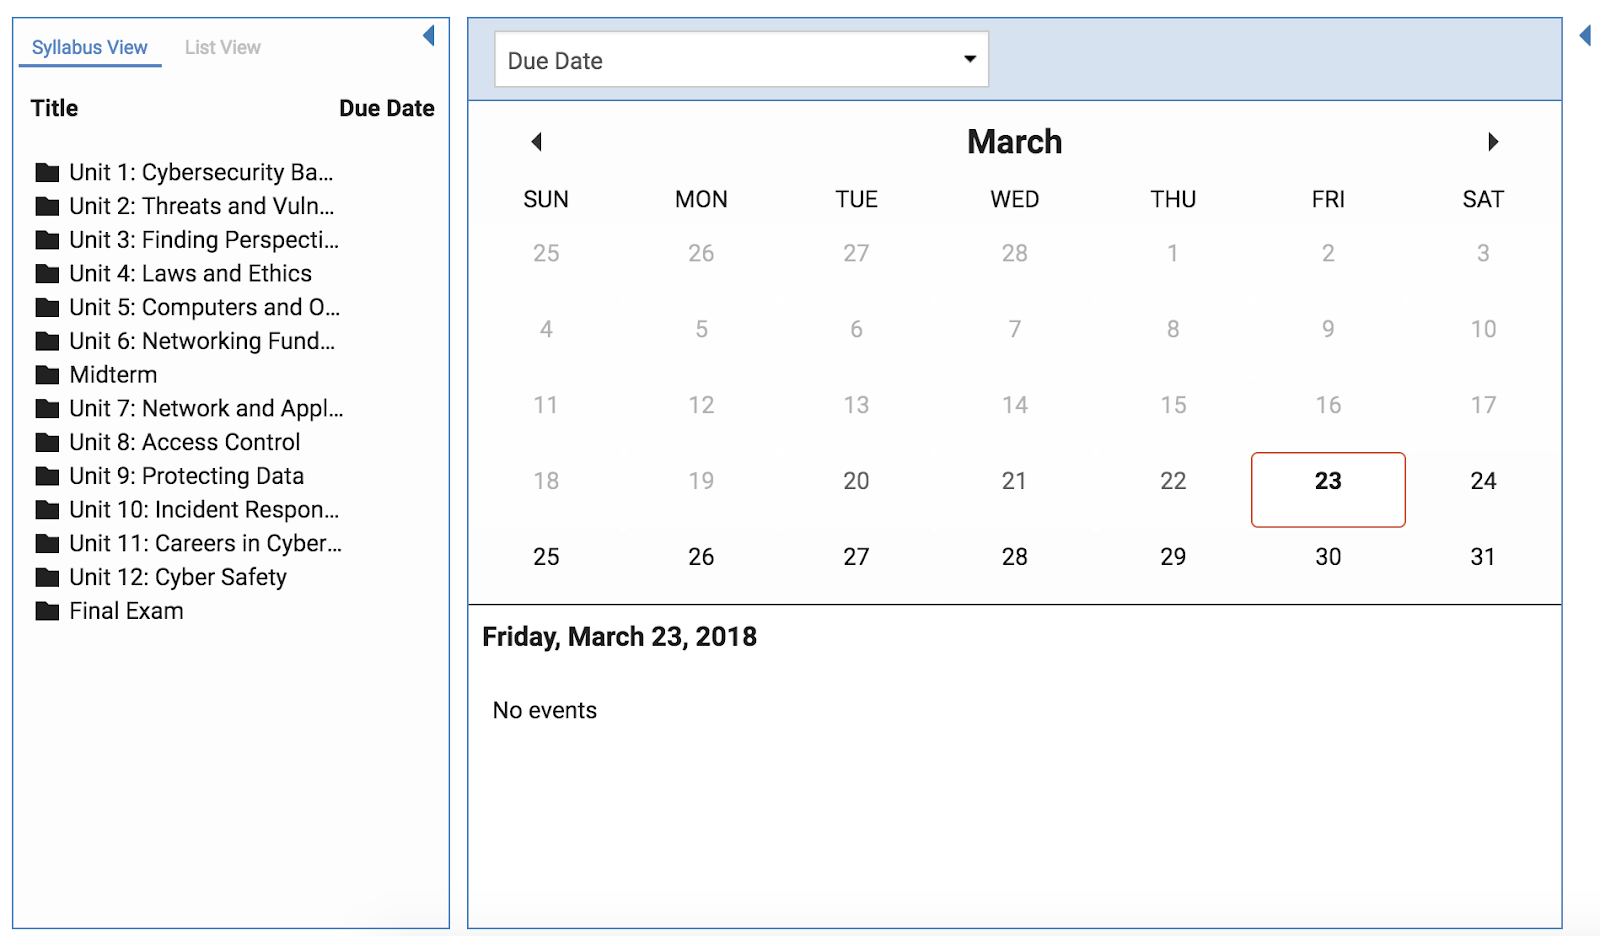Open Unit 4: Laws and Ethics
The height and width of the screenshot is (936, 1600).
pyautogui.click(x=190, y=274)
